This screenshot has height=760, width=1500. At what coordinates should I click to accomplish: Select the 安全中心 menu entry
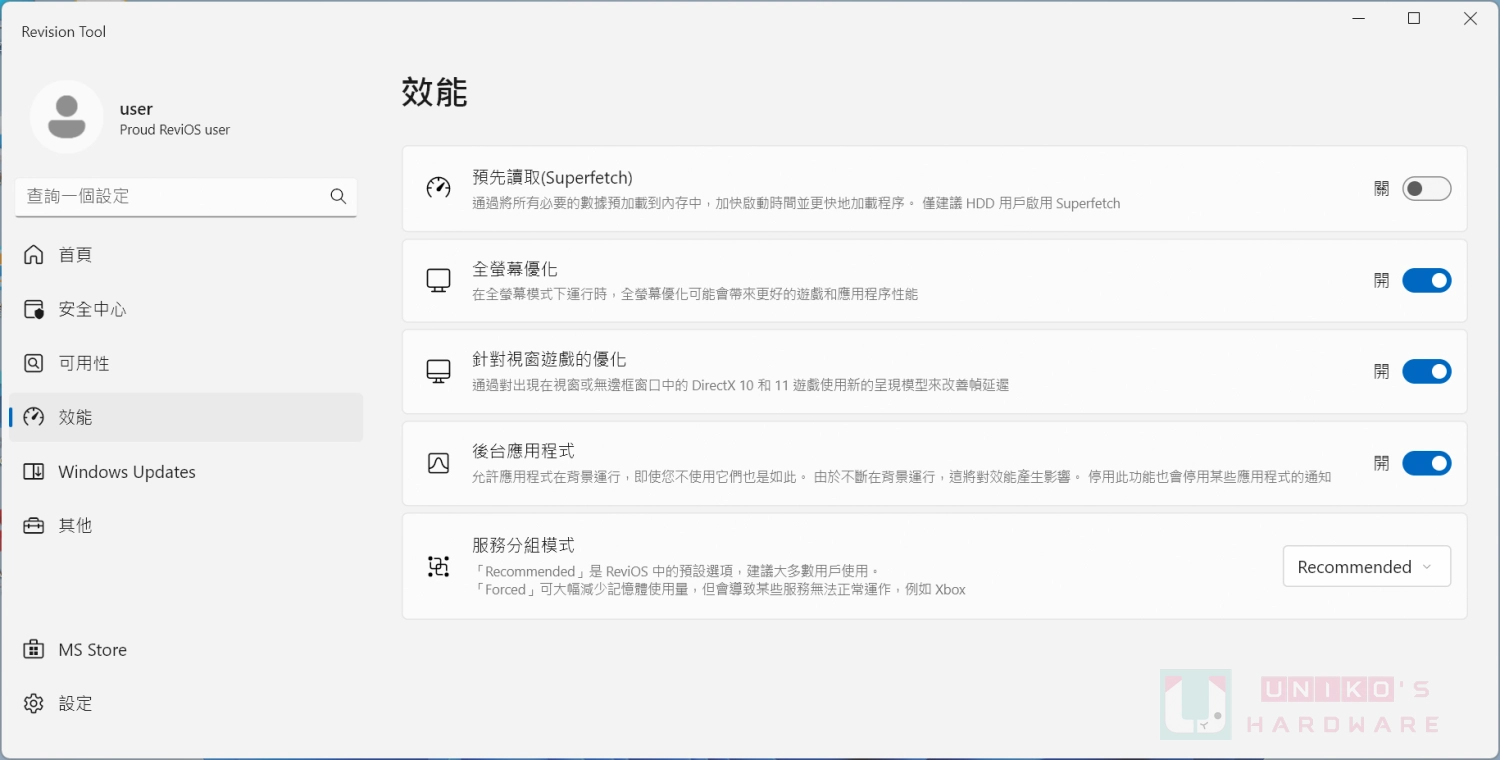[x=90, y=309]
